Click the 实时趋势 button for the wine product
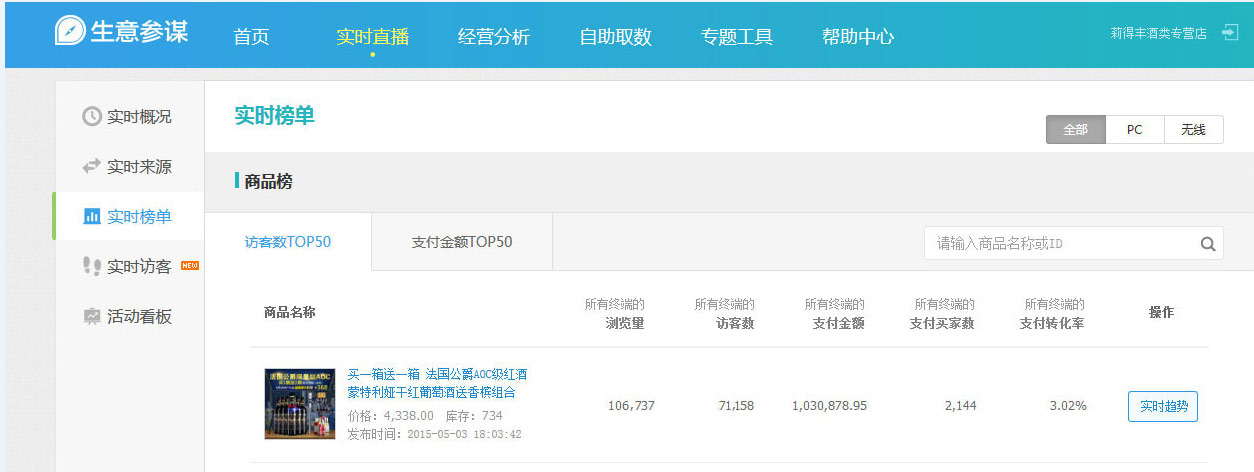Image resolution: width=1254 pixels, height=472 pixels. (x=1162, y=406)
